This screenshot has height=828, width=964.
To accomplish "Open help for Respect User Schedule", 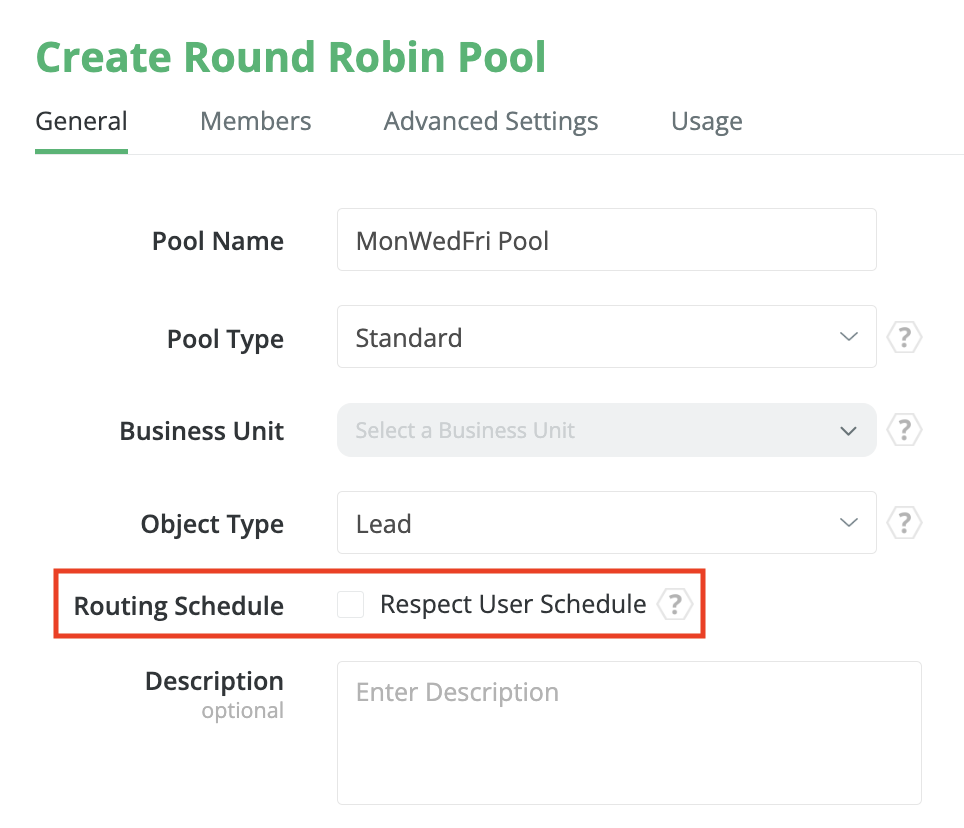I will click(x=675, y=604).
